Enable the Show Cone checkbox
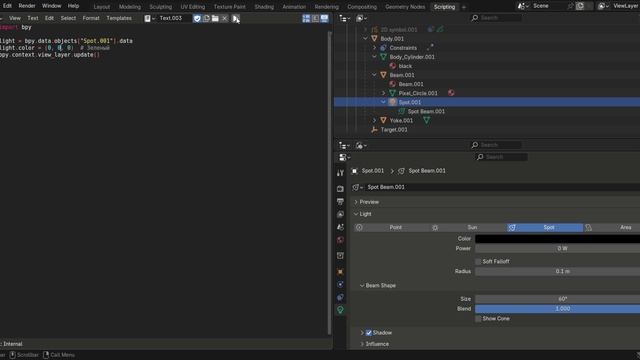Screen dimensions: 640x360 pos(478,319)
